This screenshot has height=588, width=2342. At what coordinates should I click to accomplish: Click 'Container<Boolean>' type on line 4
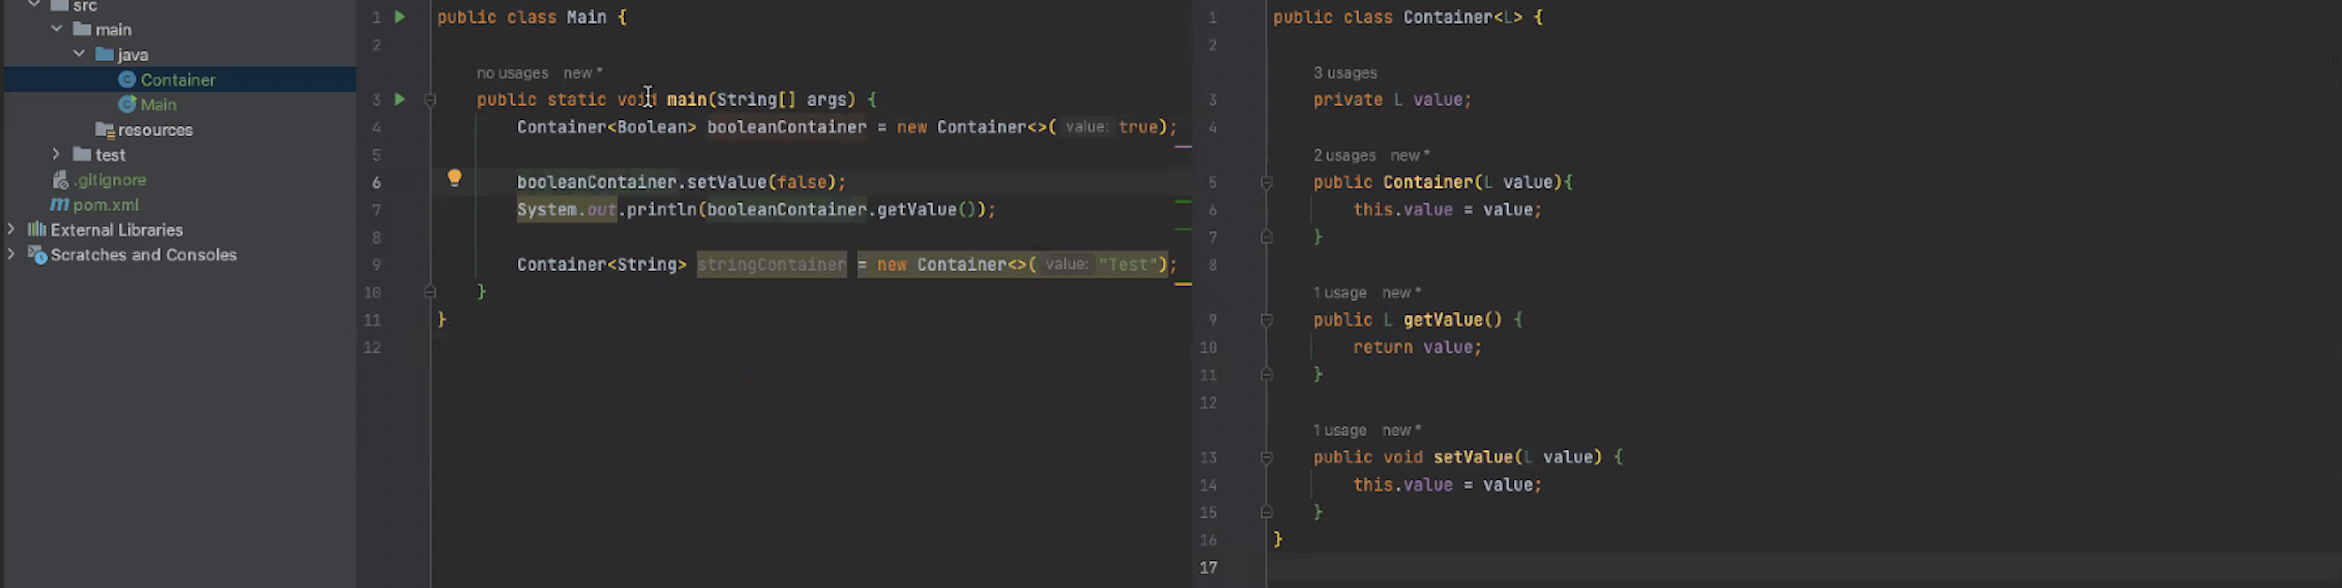tap(606, 127)
